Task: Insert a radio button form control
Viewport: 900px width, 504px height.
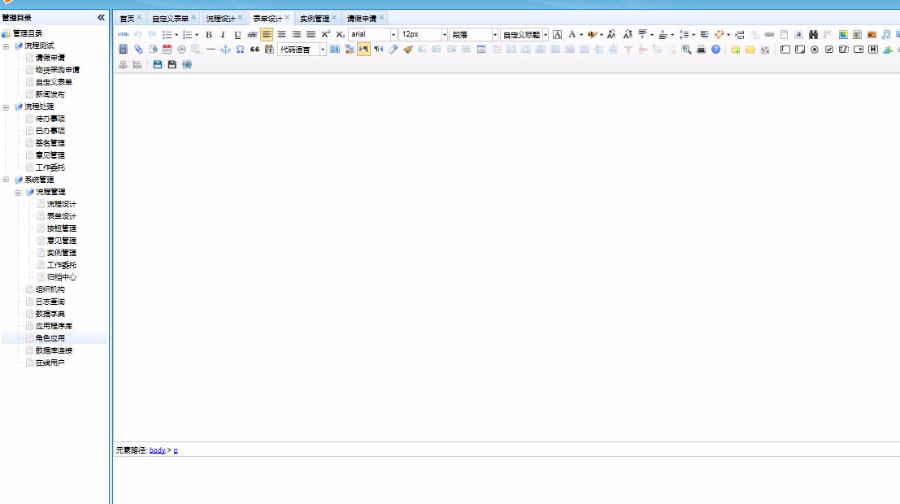Action: click(814, 49)
